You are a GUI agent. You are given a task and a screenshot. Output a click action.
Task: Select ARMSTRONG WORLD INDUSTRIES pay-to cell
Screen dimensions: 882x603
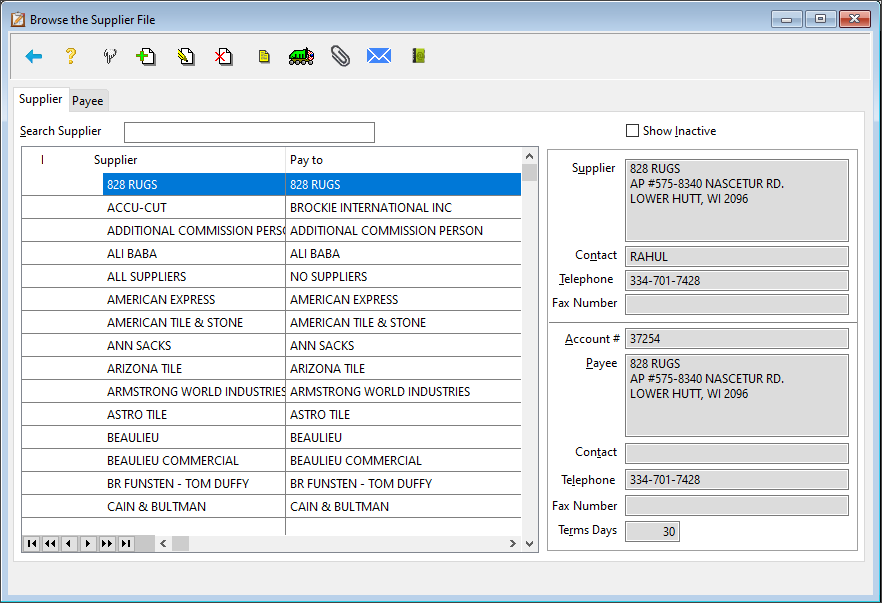[403, 392]
